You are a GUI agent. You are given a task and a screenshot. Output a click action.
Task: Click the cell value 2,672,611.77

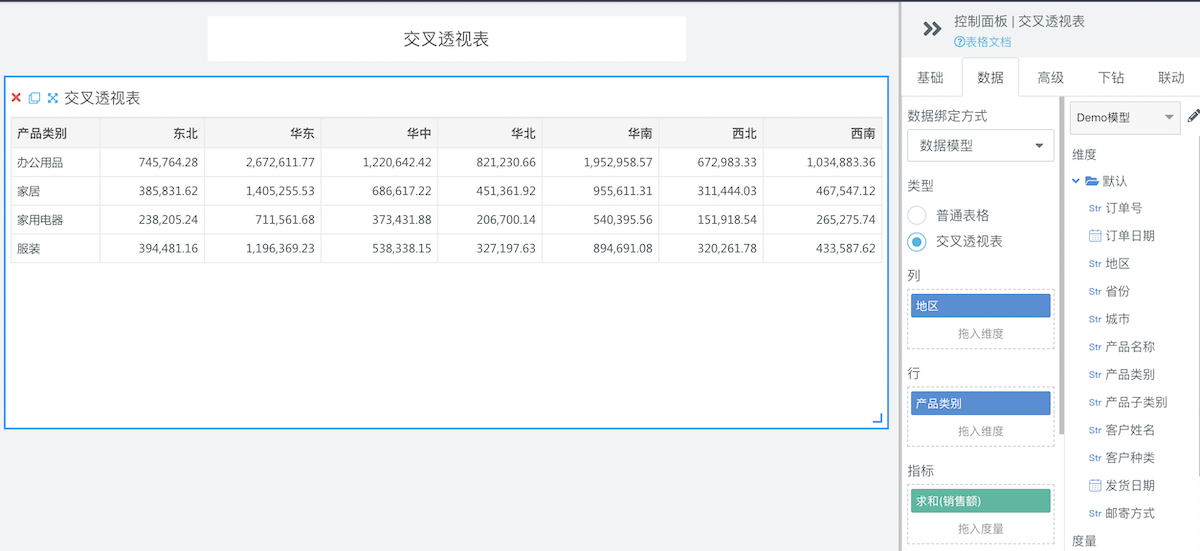pos(280,162)
